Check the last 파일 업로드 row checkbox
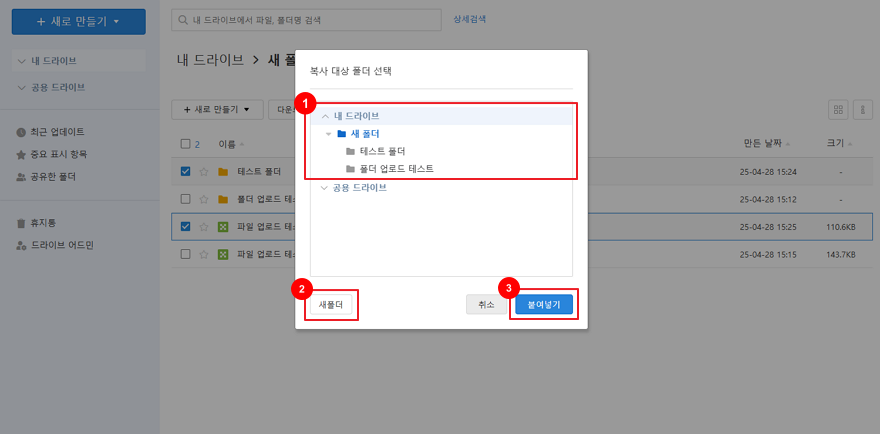Screen dimensions: 880x434 pos(186,254)
